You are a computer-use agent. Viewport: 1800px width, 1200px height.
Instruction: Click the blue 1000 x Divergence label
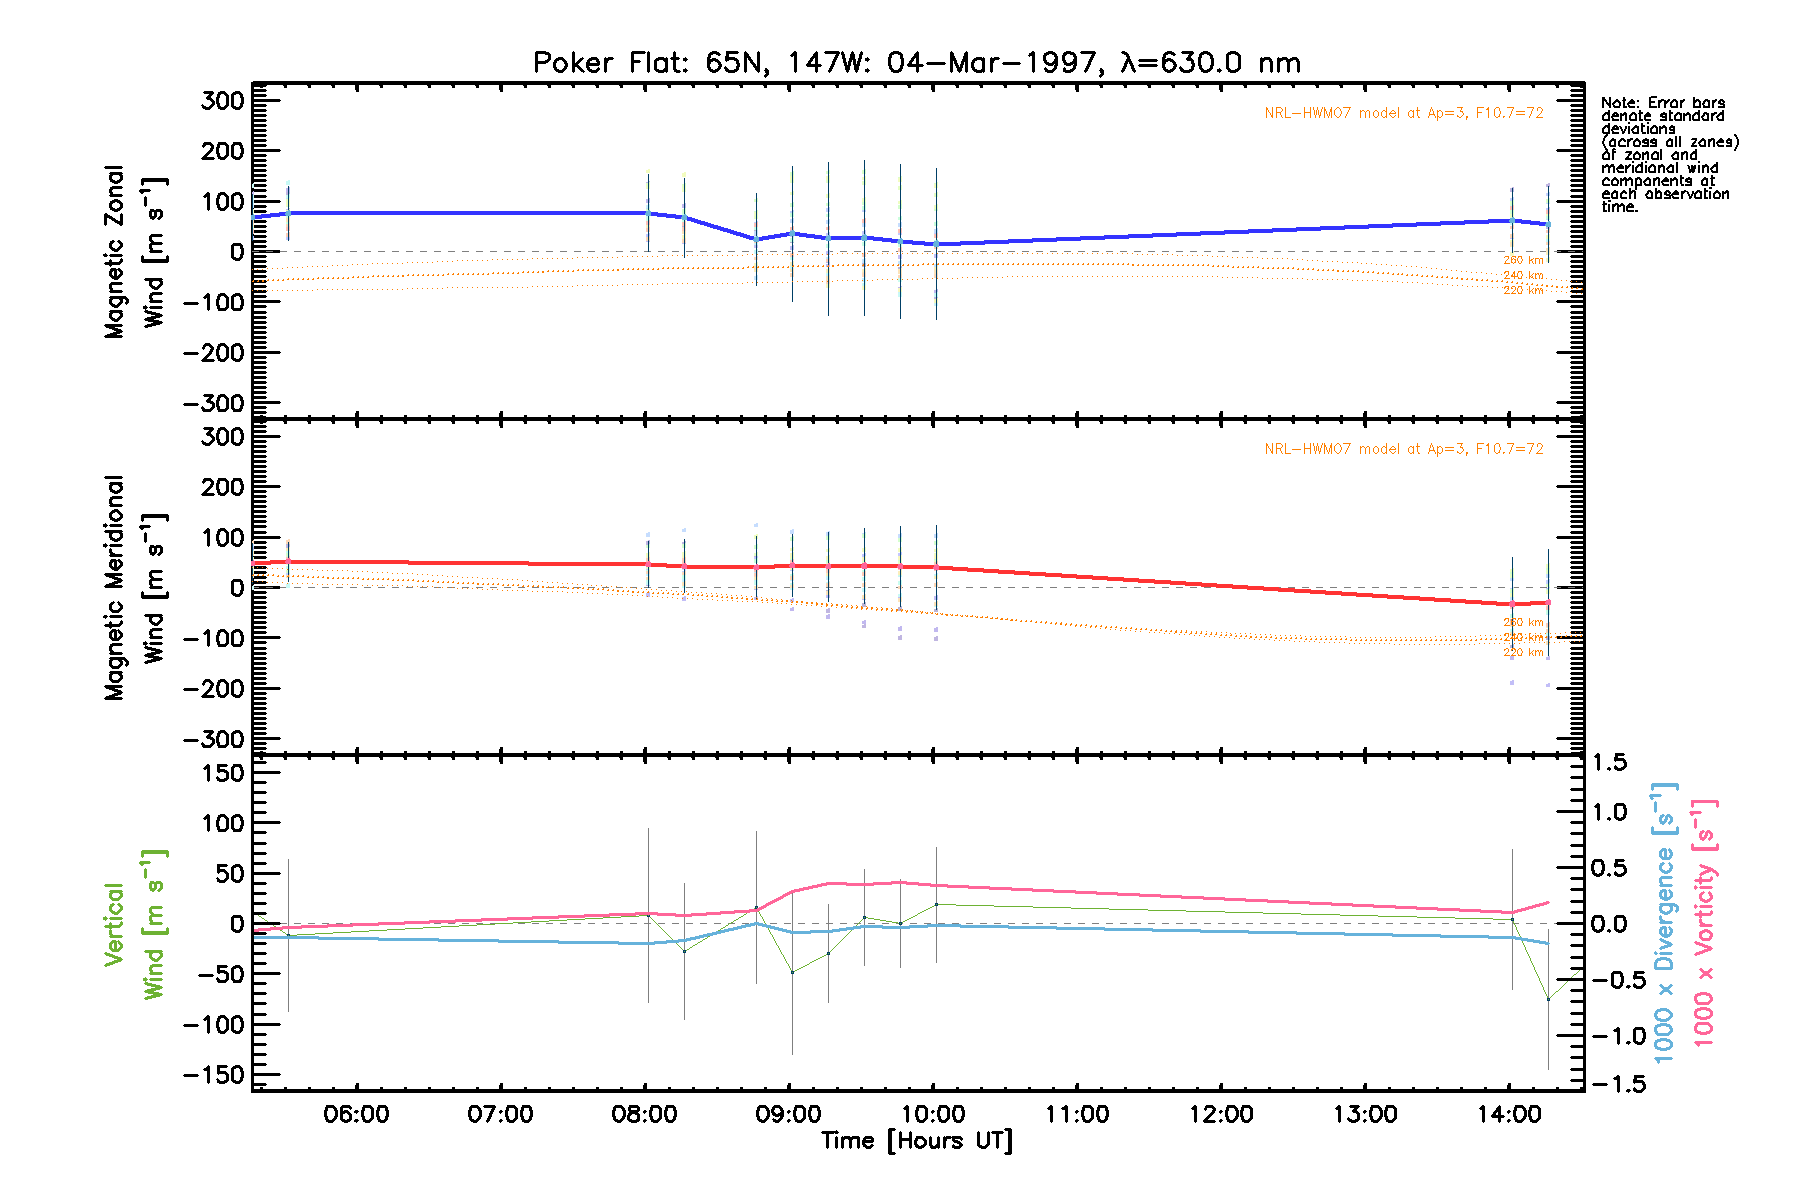[1663, 923]
